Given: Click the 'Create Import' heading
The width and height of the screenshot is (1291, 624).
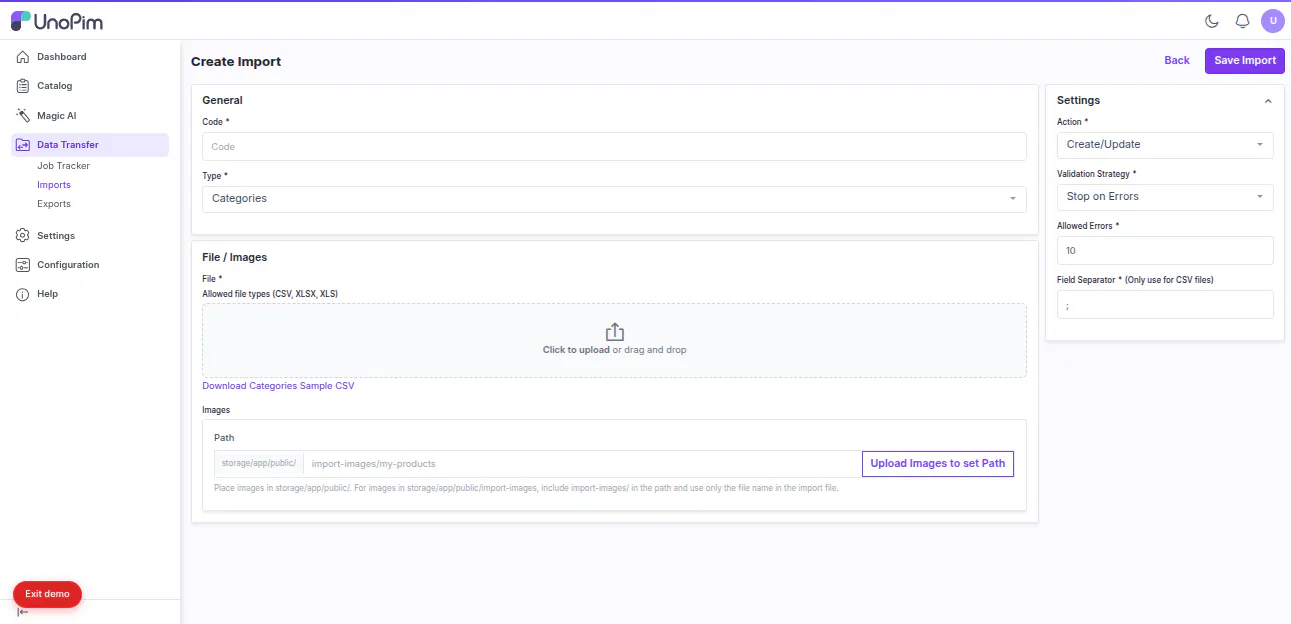Looking at the screenshot, I should tap(236, 62).
